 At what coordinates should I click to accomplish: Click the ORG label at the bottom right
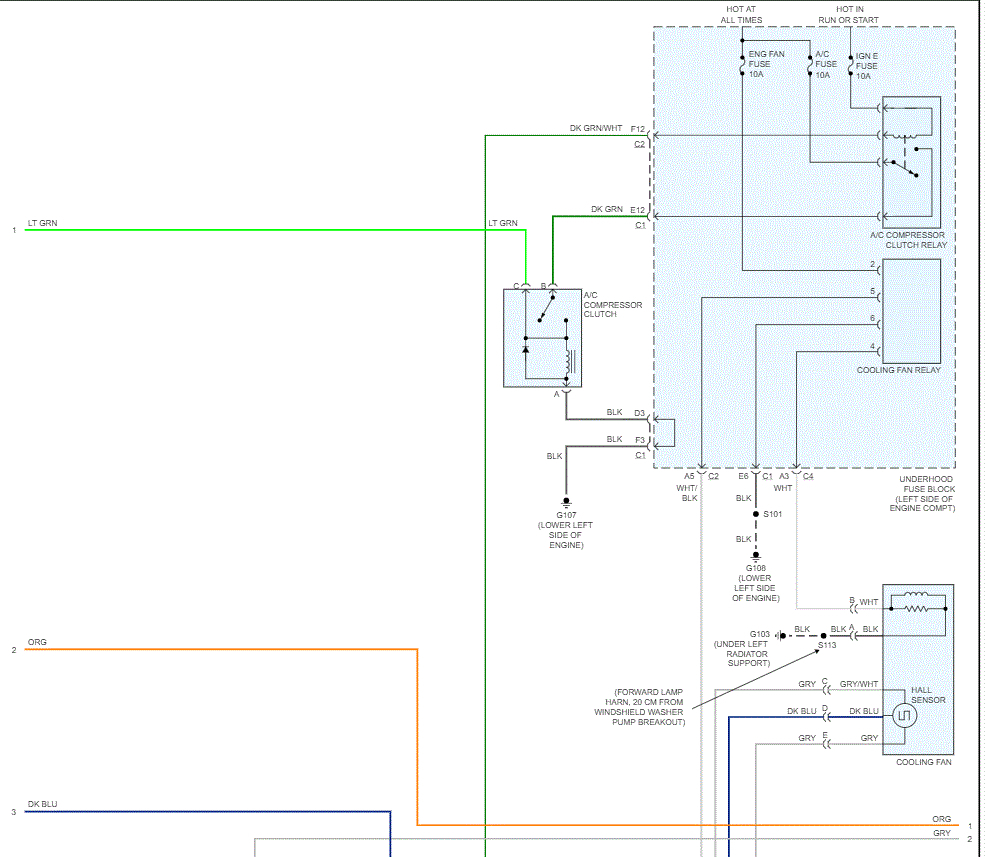942,819
